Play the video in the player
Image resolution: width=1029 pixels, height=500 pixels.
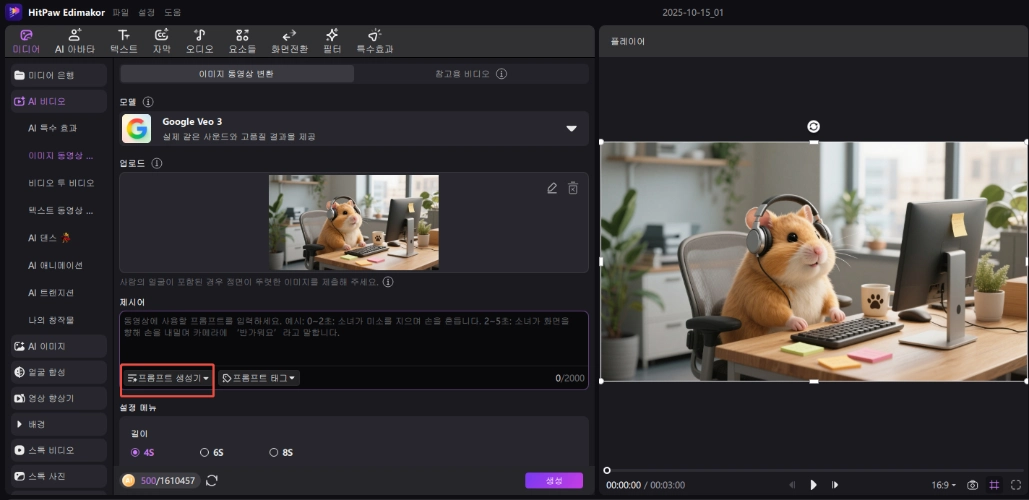(813, 485)
